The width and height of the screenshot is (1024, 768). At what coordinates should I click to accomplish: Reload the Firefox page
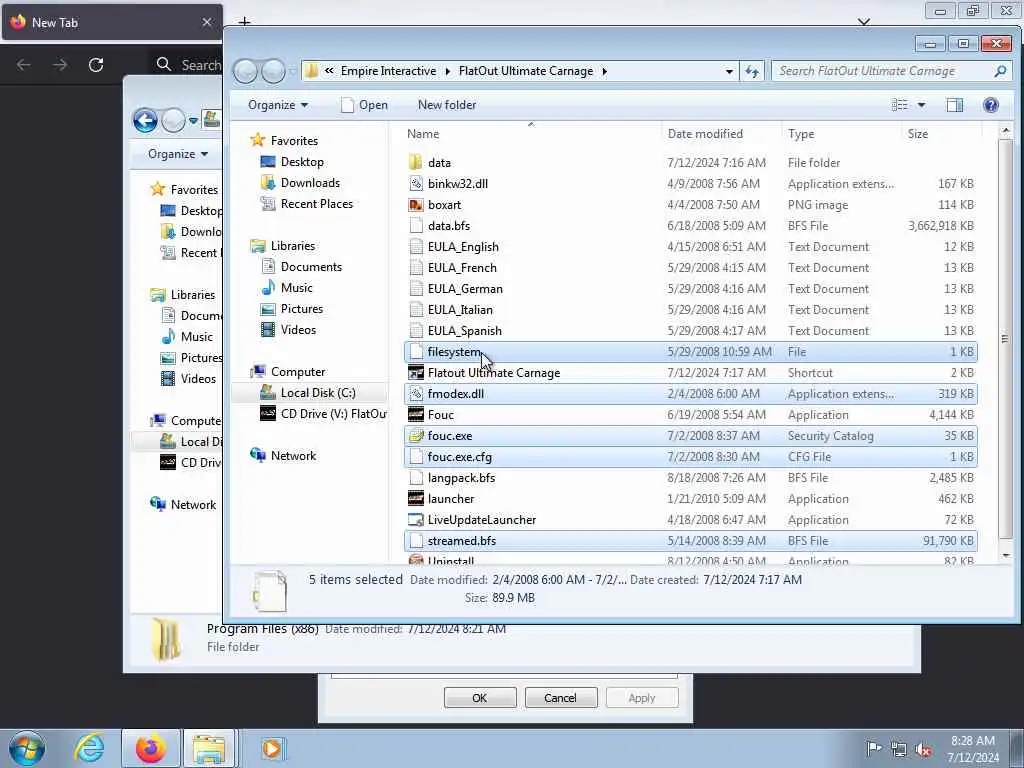[x=96, y=65]
